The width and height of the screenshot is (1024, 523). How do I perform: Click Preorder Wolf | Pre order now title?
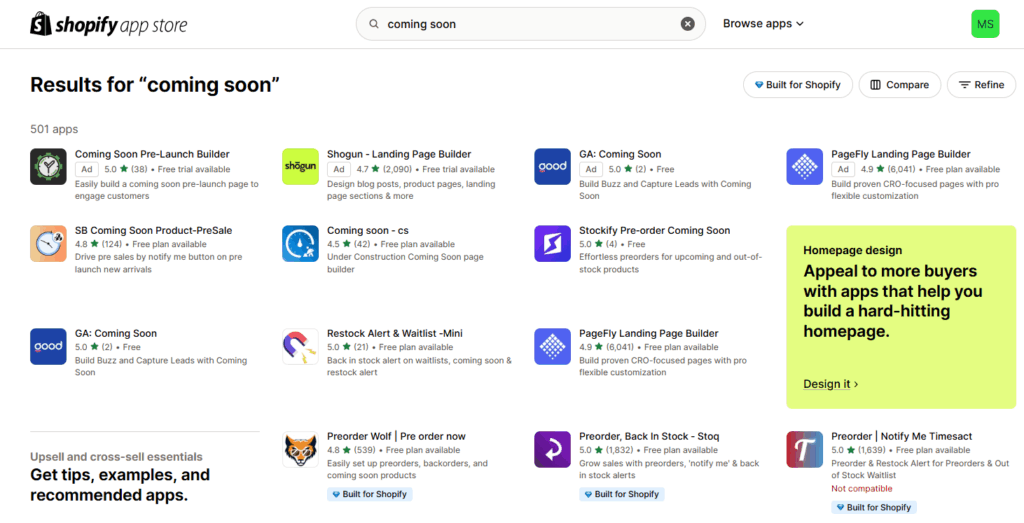click(x=396, y=436)
